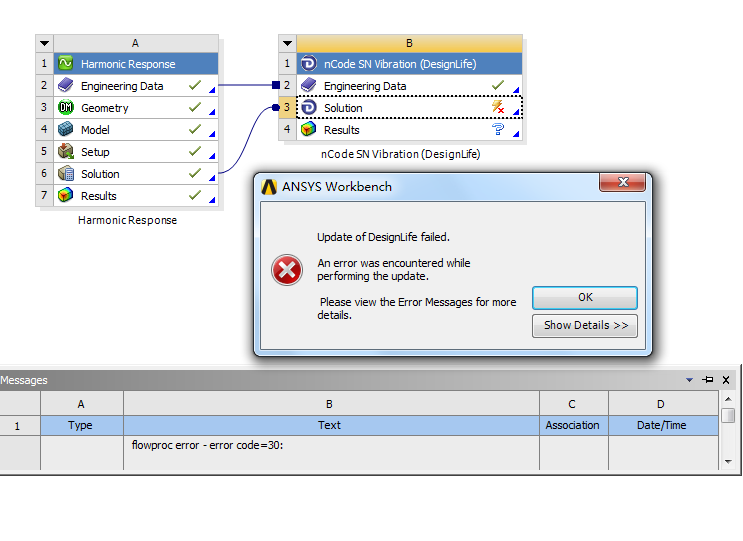The width and height of the screenshot is (743, 541).
Task: Click blue corner triangle on Model cell
Action: click(212, 134)
